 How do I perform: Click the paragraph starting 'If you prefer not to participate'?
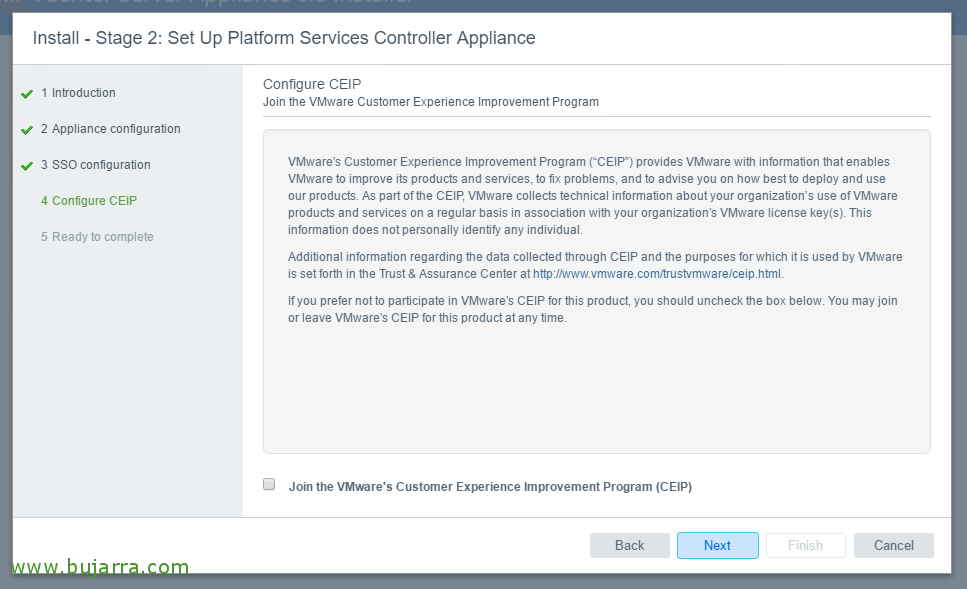click(593, 310)
